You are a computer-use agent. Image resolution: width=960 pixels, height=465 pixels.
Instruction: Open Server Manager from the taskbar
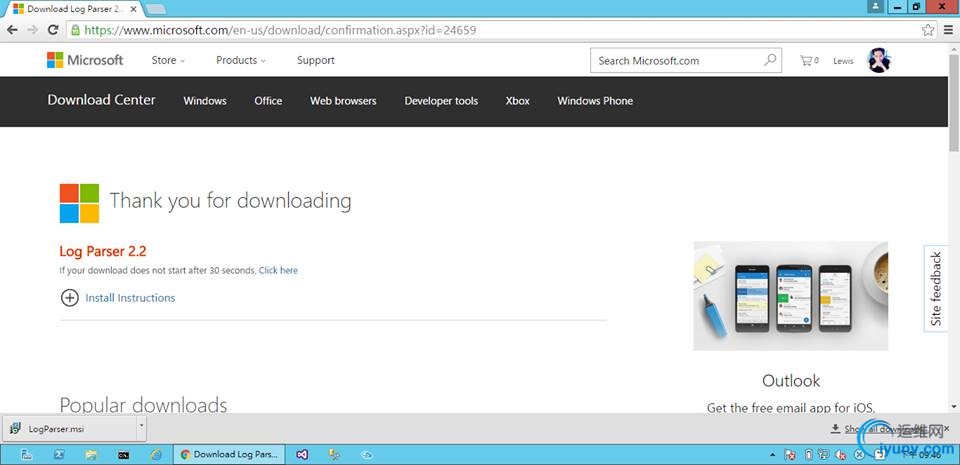[x=26, y=455]
